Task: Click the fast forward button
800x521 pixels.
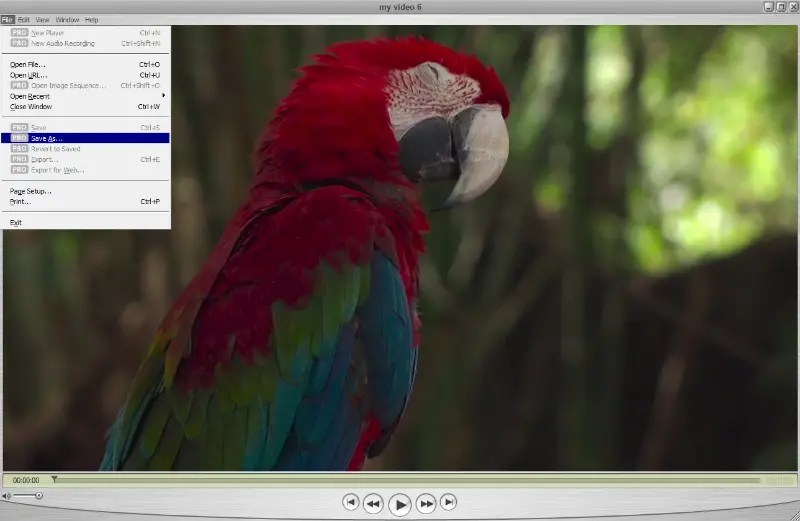Action: (x=426, y=504)
